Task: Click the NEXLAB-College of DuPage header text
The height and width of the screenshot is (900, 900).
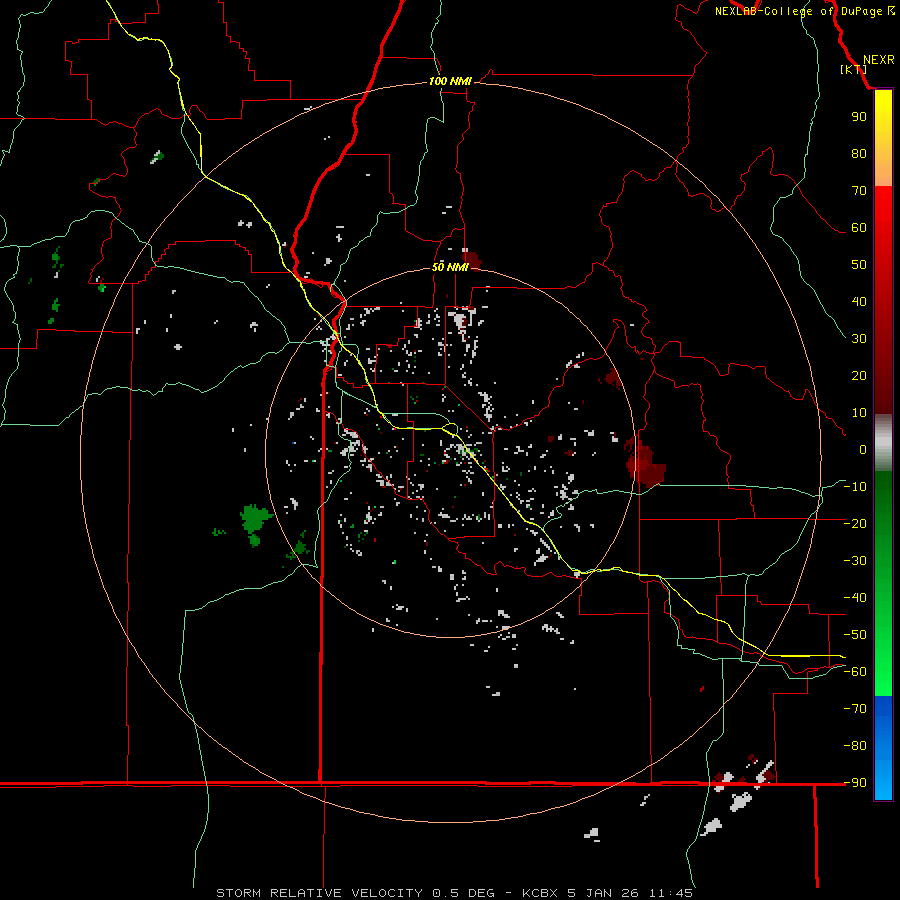Action: coord(798,11)
